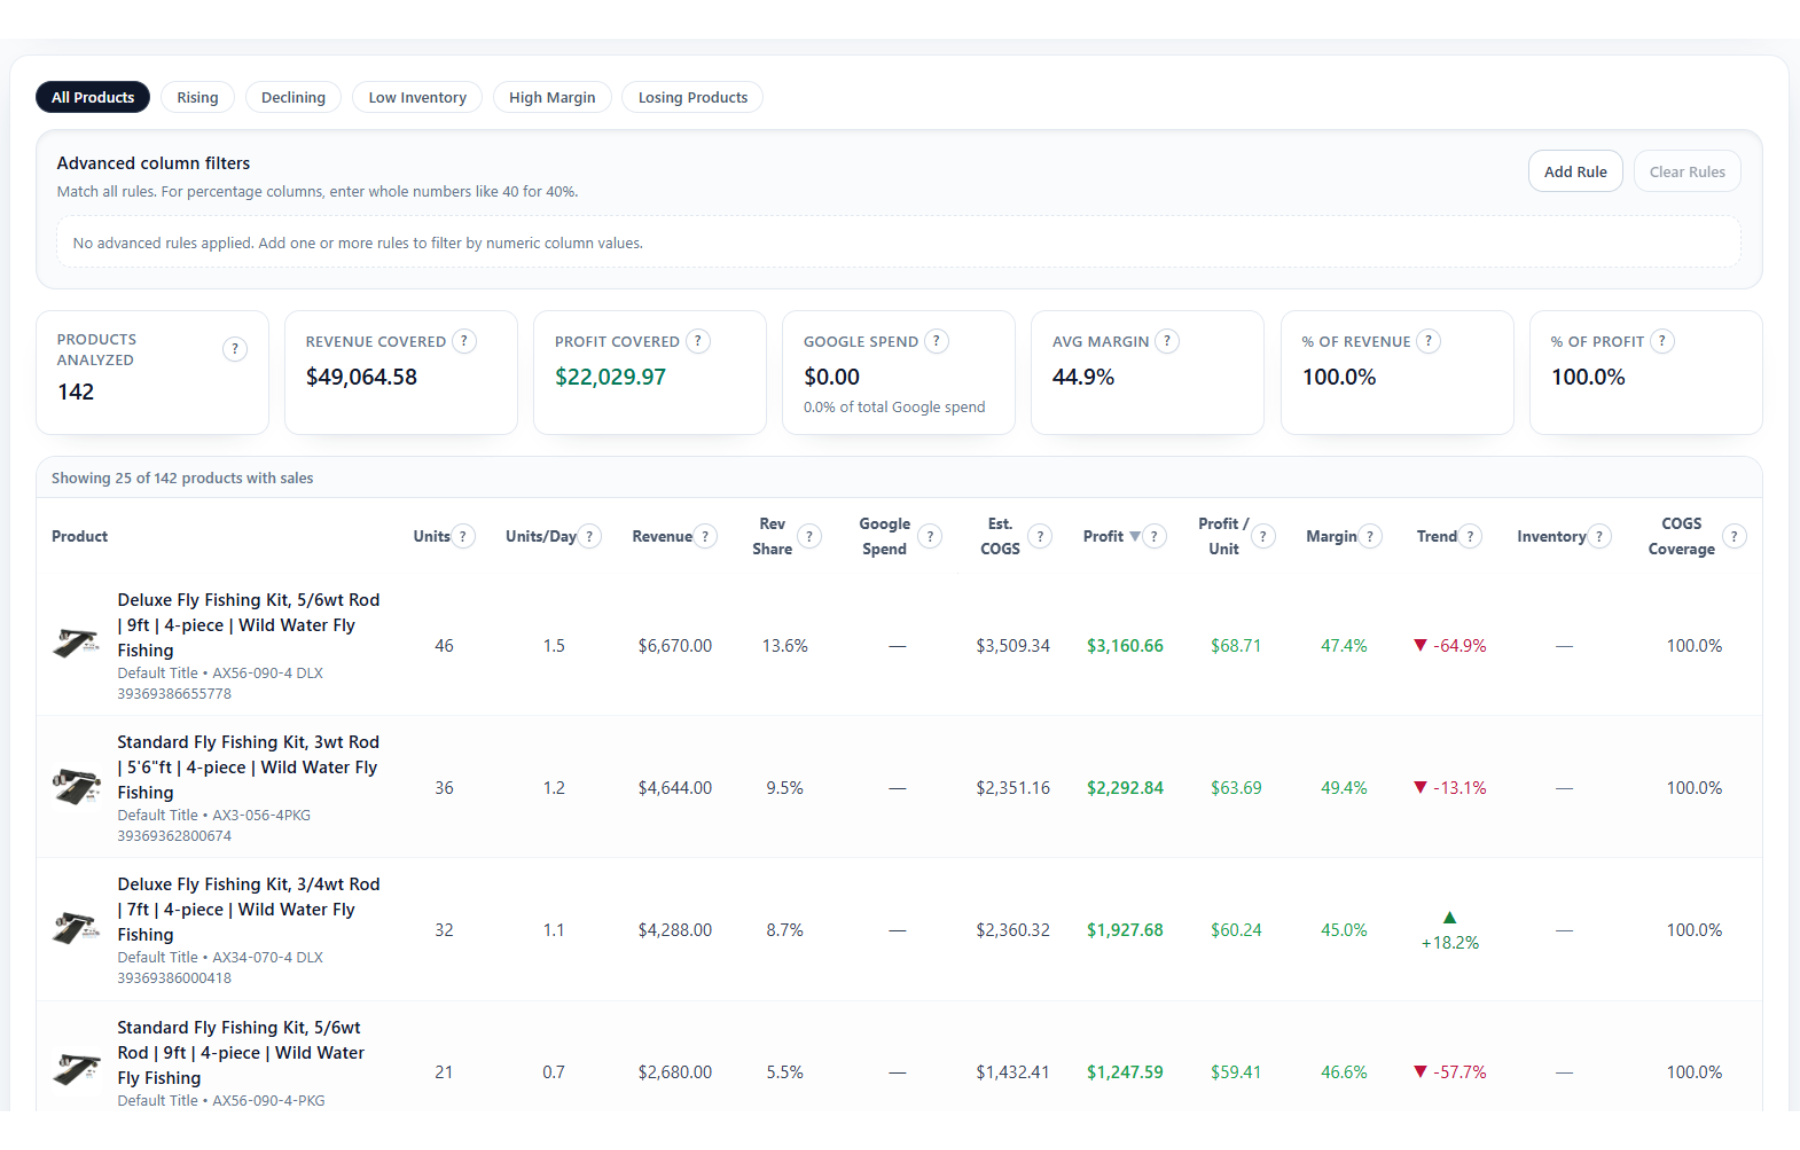The image size is (1800, 1150).
Task: Open the High Margin filter tab
Action: click(x=552, y=97)
